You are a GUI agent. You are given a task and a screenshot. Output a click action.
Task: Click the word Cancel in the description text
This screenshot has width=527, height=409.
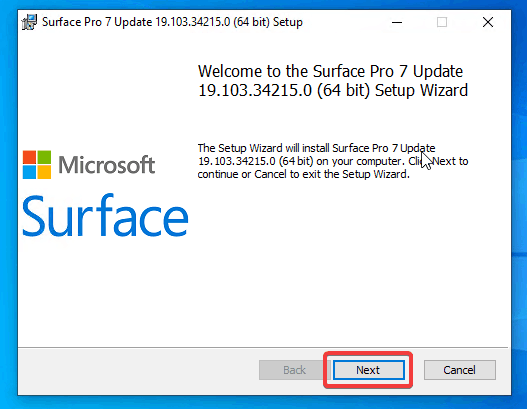click(270, 174)
